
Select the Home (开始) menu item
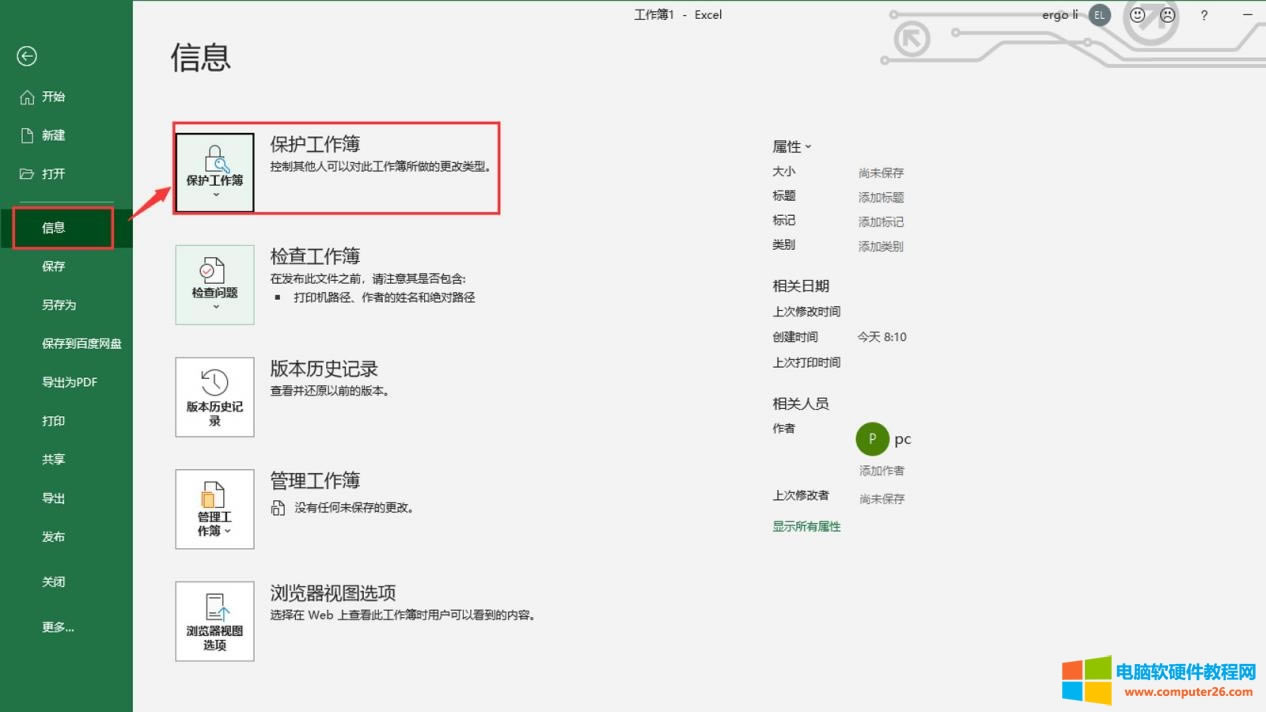click(53, 97)
